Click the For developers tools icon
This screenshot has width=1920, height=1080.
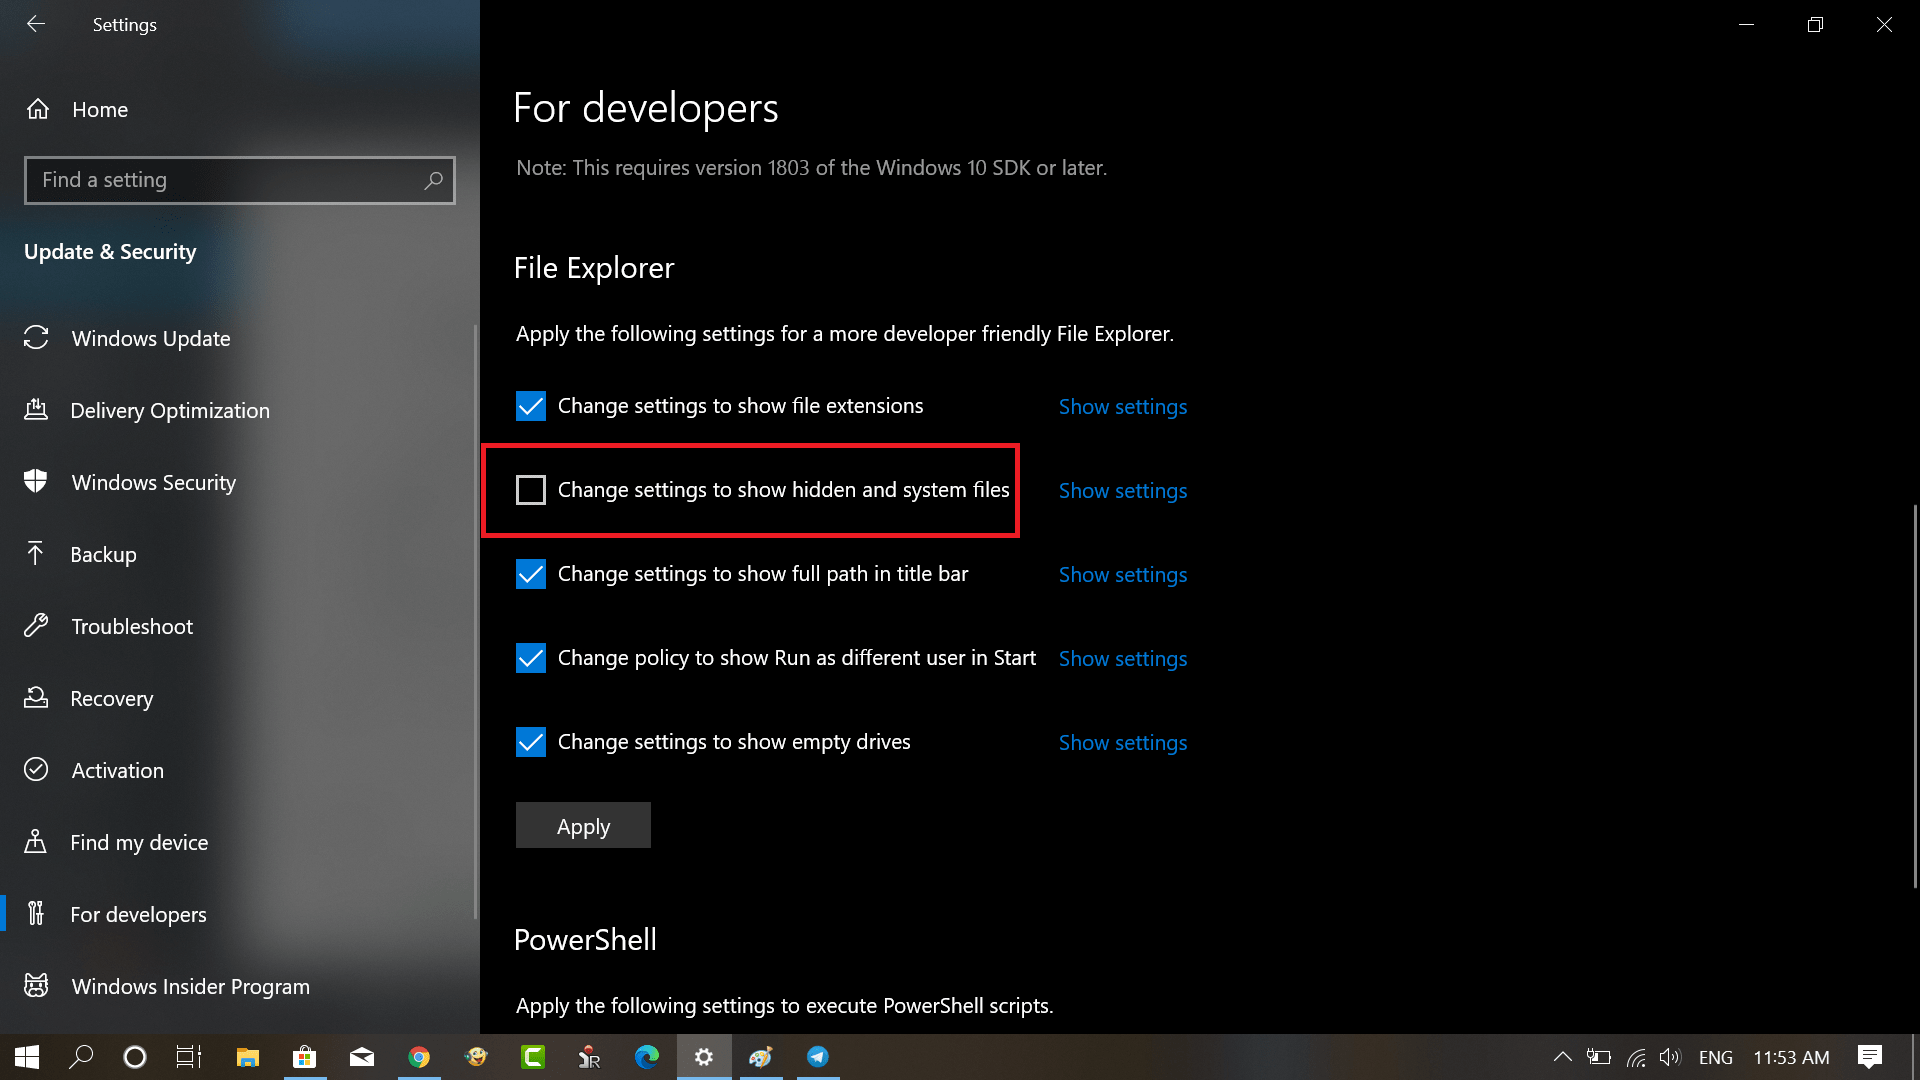tap(36, 914)
